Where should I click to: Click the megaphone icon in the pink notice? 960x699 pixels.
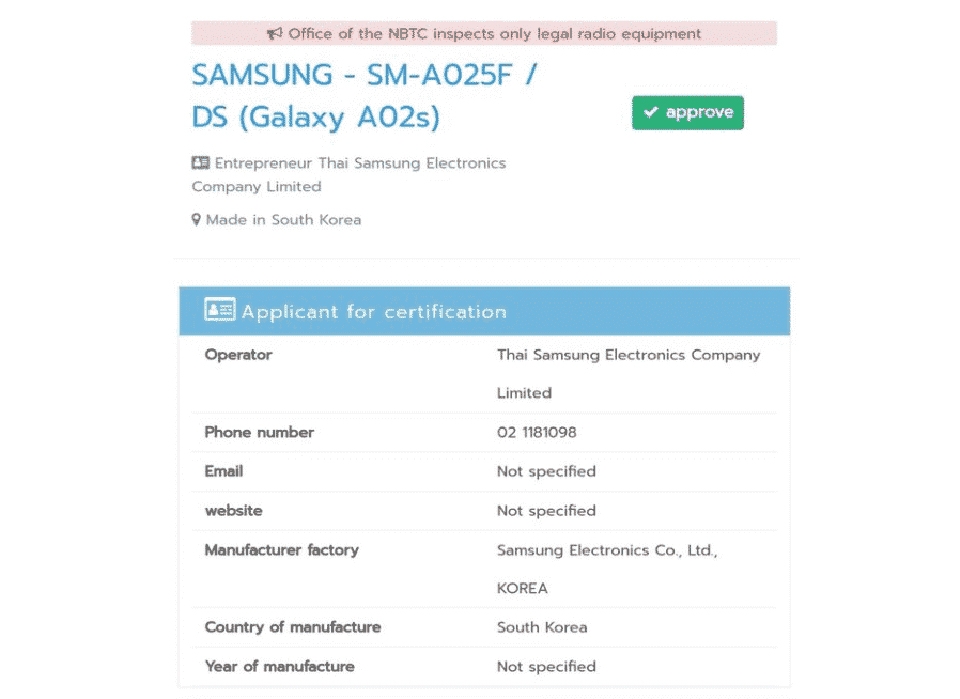274,33
